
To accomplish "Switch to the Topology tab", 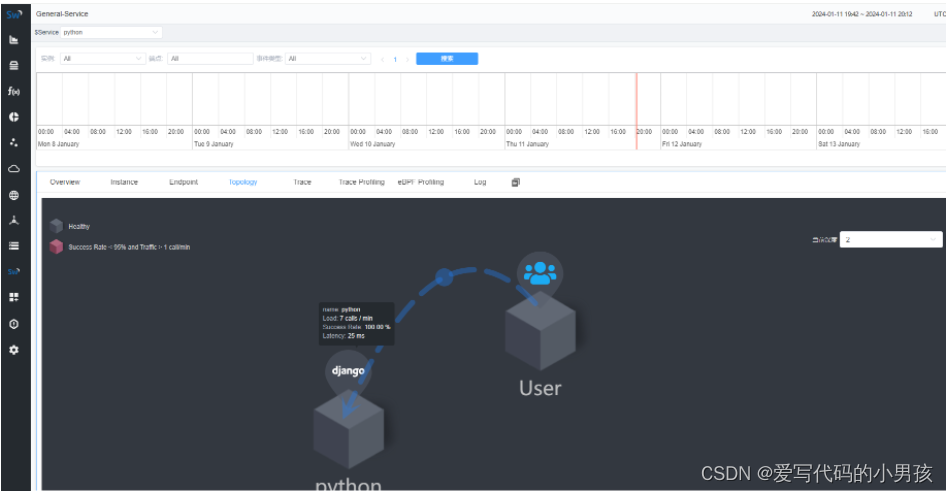I will tap(243, 182).
